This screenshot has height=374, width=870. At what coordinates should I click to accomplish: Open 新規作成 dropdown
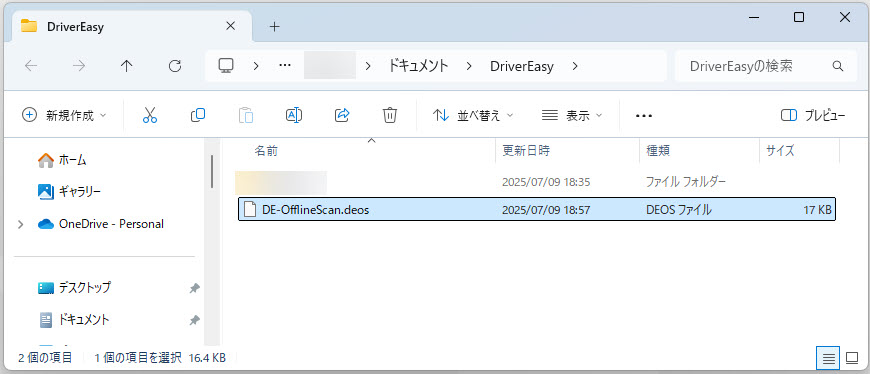(x=64, y=115)
